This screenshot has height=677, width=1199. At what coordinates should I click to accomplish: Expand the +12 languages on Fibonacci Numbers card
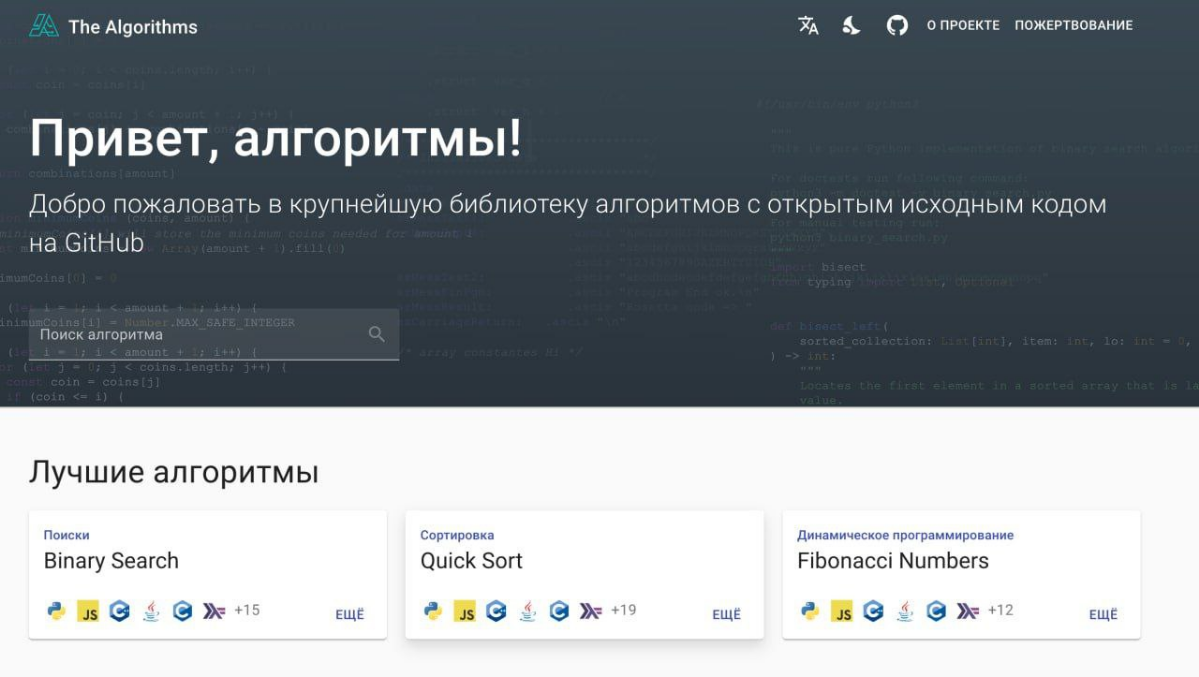coord(1000,612)
